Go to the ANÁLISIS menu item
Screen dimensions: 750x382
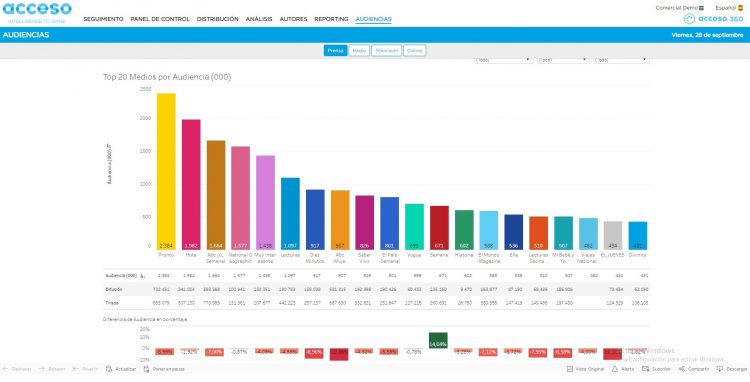pos(259,19)
